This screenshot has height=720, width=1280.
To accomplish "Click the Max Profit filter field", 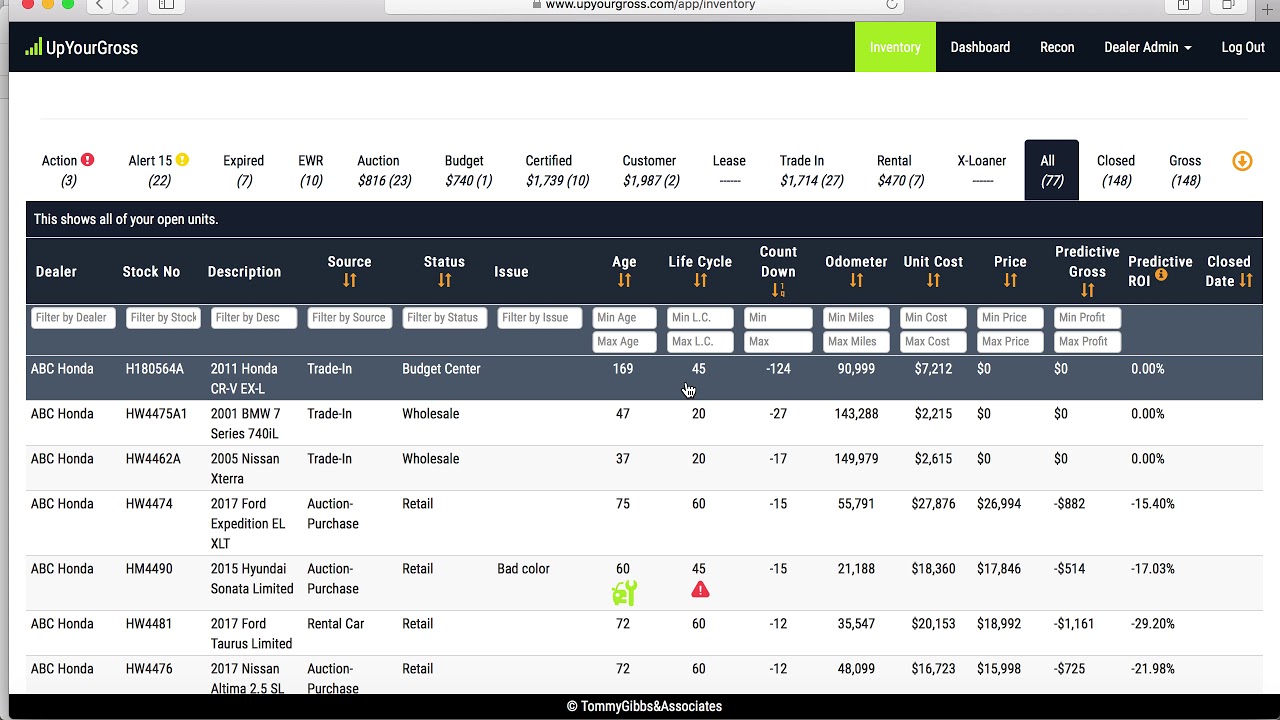I will click(1087, 342).
